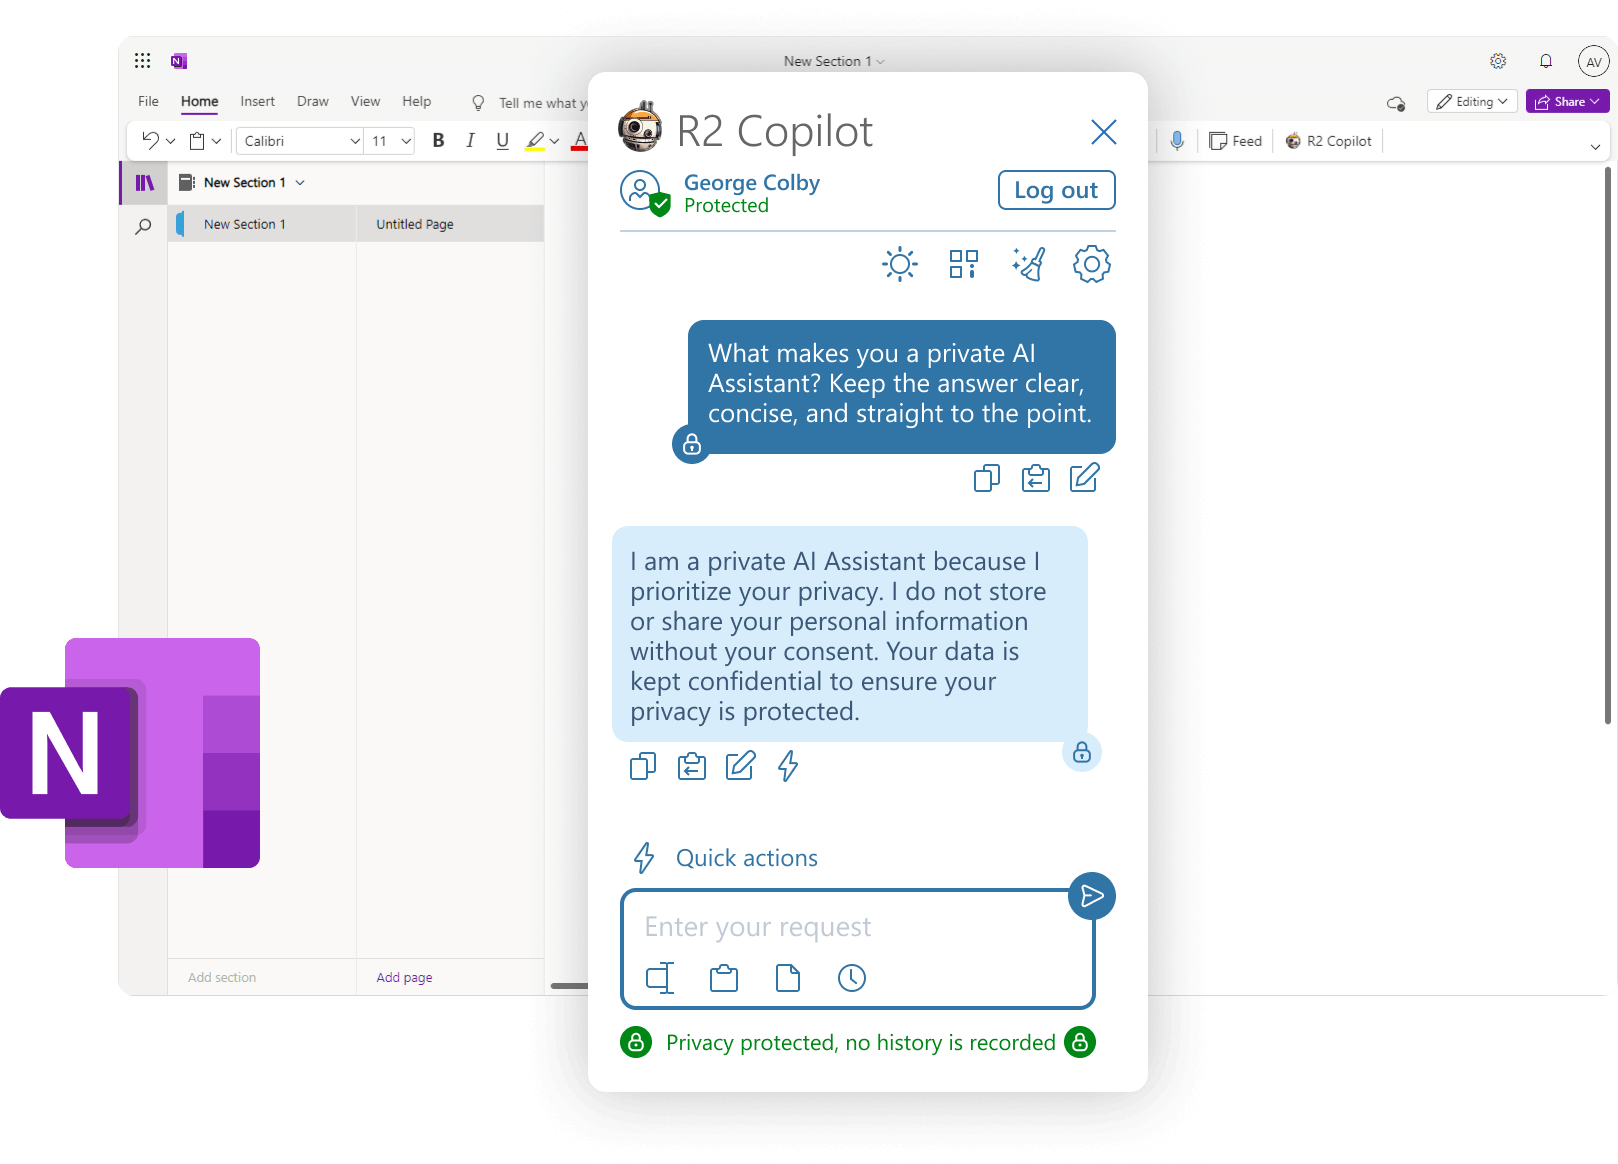The image size is (1618, 1164).
Task: Expand the ribbon with the chevron
Action: coord(1595,147)
